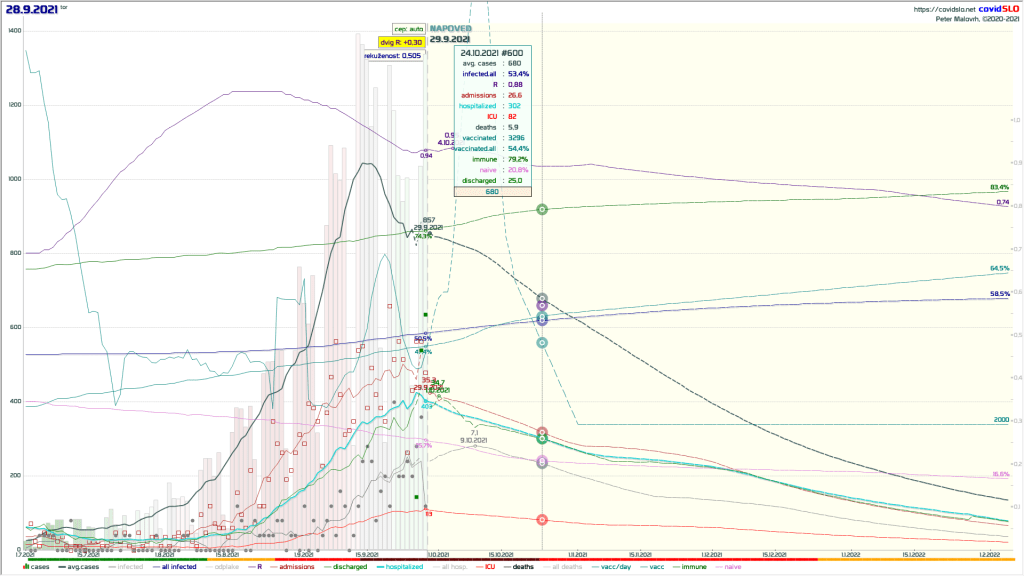Click the green immune marker on the cursor line
1024x576 pixels.
(x=542, y=210)
